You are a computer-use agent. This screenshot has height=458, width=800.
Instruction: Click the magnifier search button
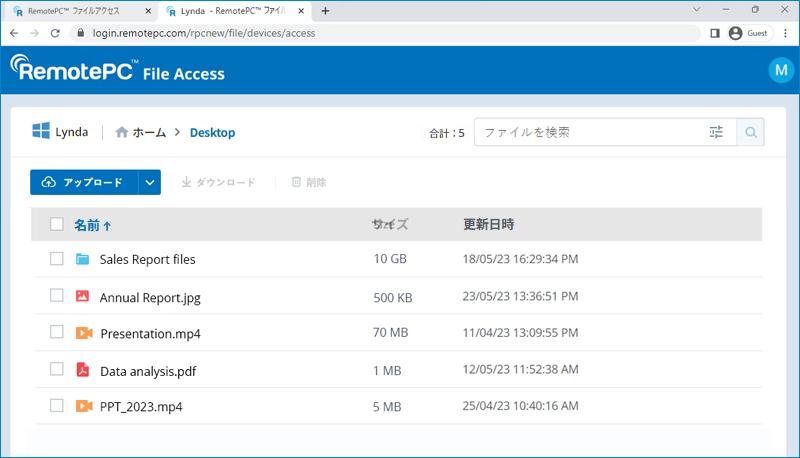(751, 132)
